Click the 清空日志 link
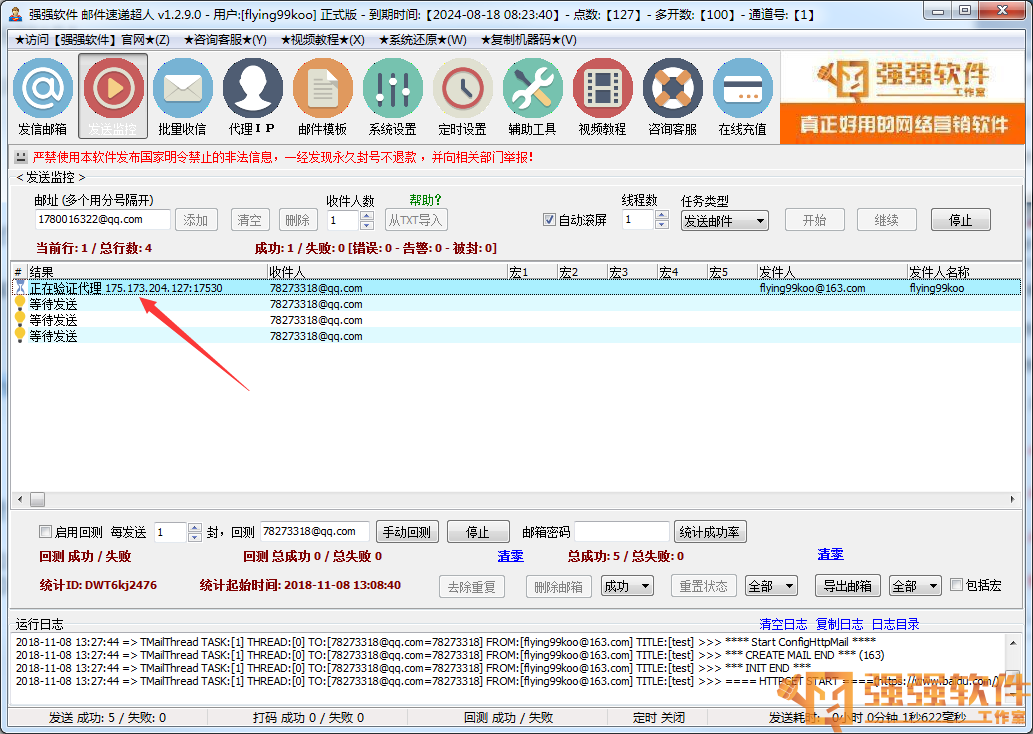This screenshot has width=1033, height=734. (x=783, y=624)
